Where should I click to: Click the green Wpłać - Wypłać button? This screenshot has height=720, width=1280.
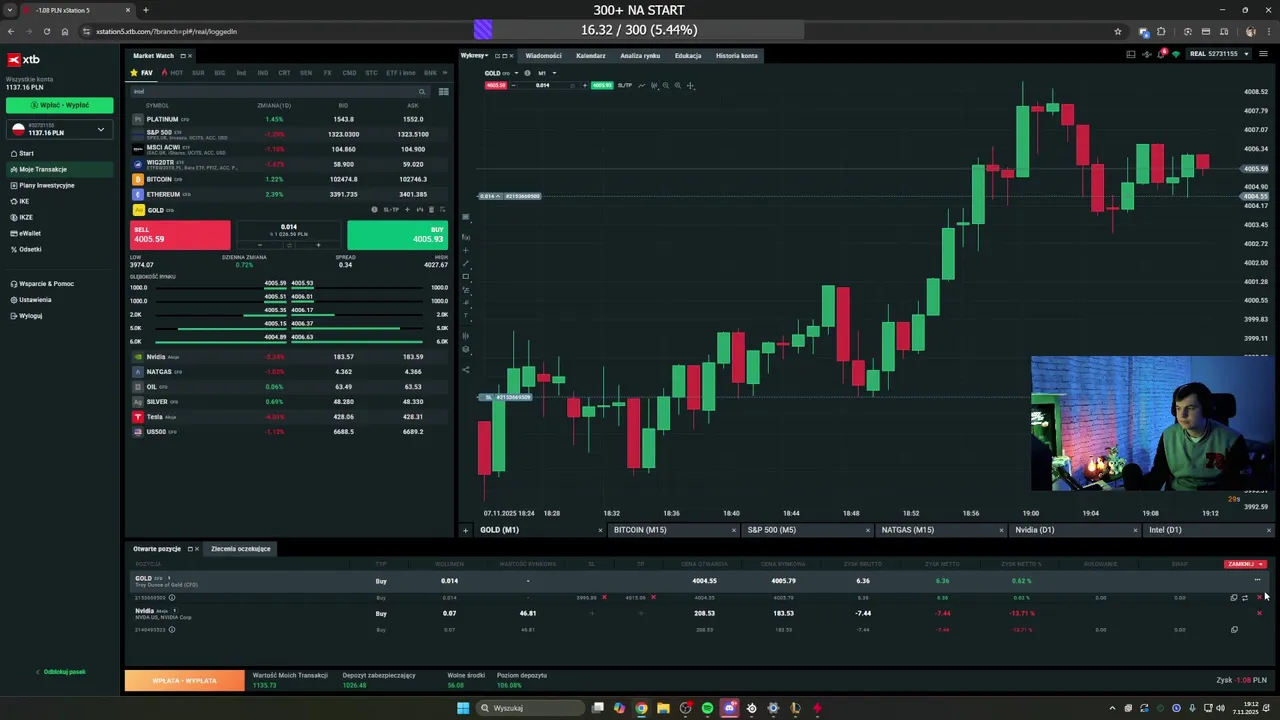(x=60, y=105)
